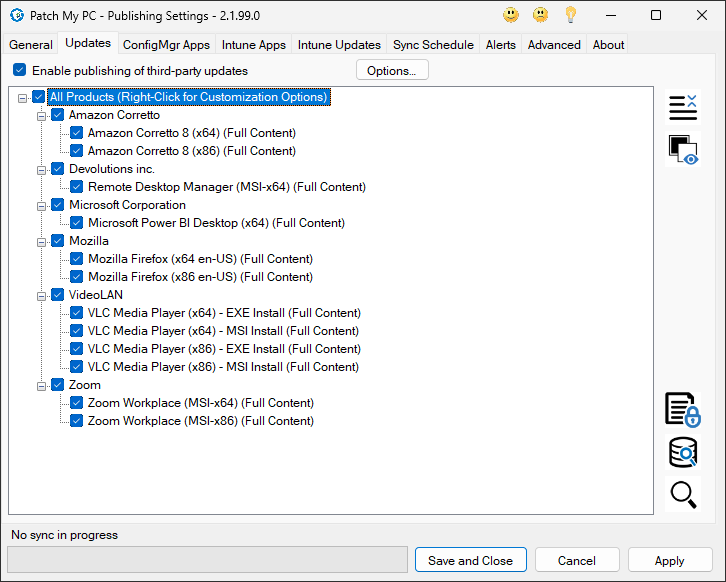Uncheck Amazon Corretto 8 (x64) checkbox
The image size is (726, 582).
point(77,133)
